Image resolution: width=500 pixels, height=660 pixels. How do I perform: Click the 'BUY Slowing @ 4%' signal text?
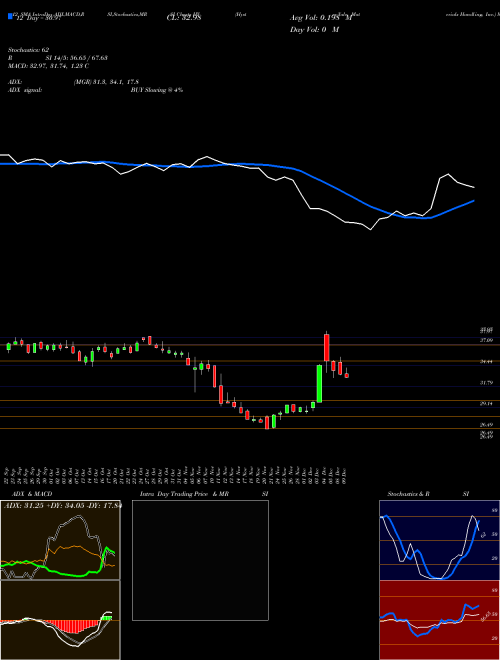157,90
